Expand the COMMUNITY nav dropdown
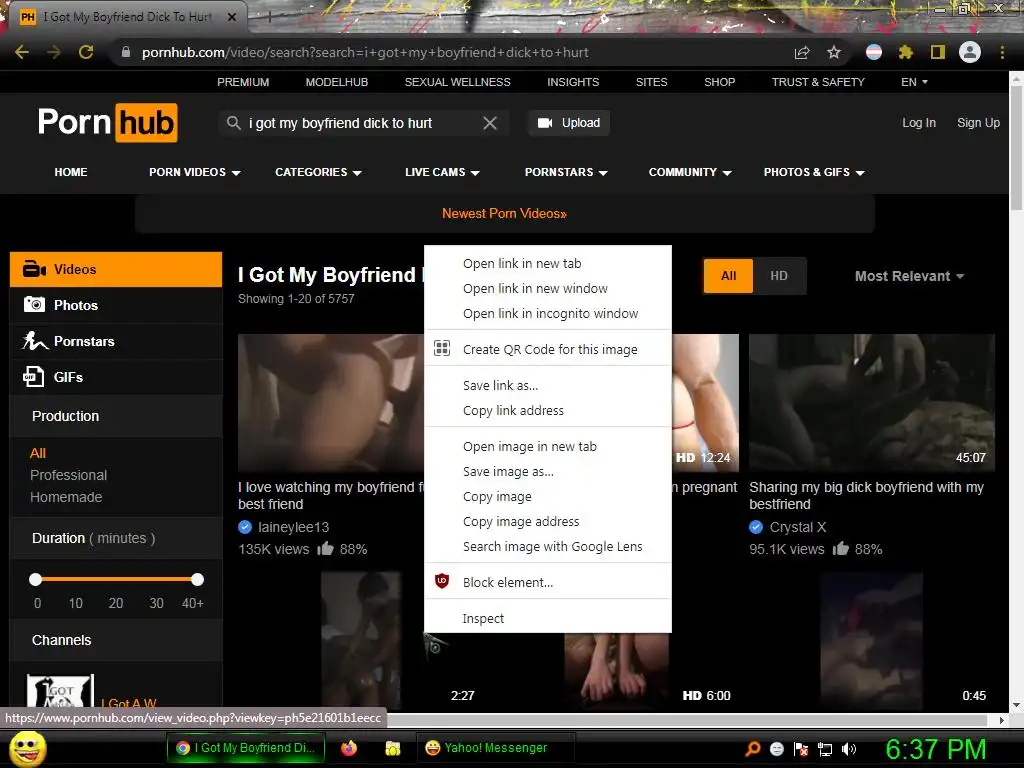This screenshot has width=1024, height=768. 690,172
